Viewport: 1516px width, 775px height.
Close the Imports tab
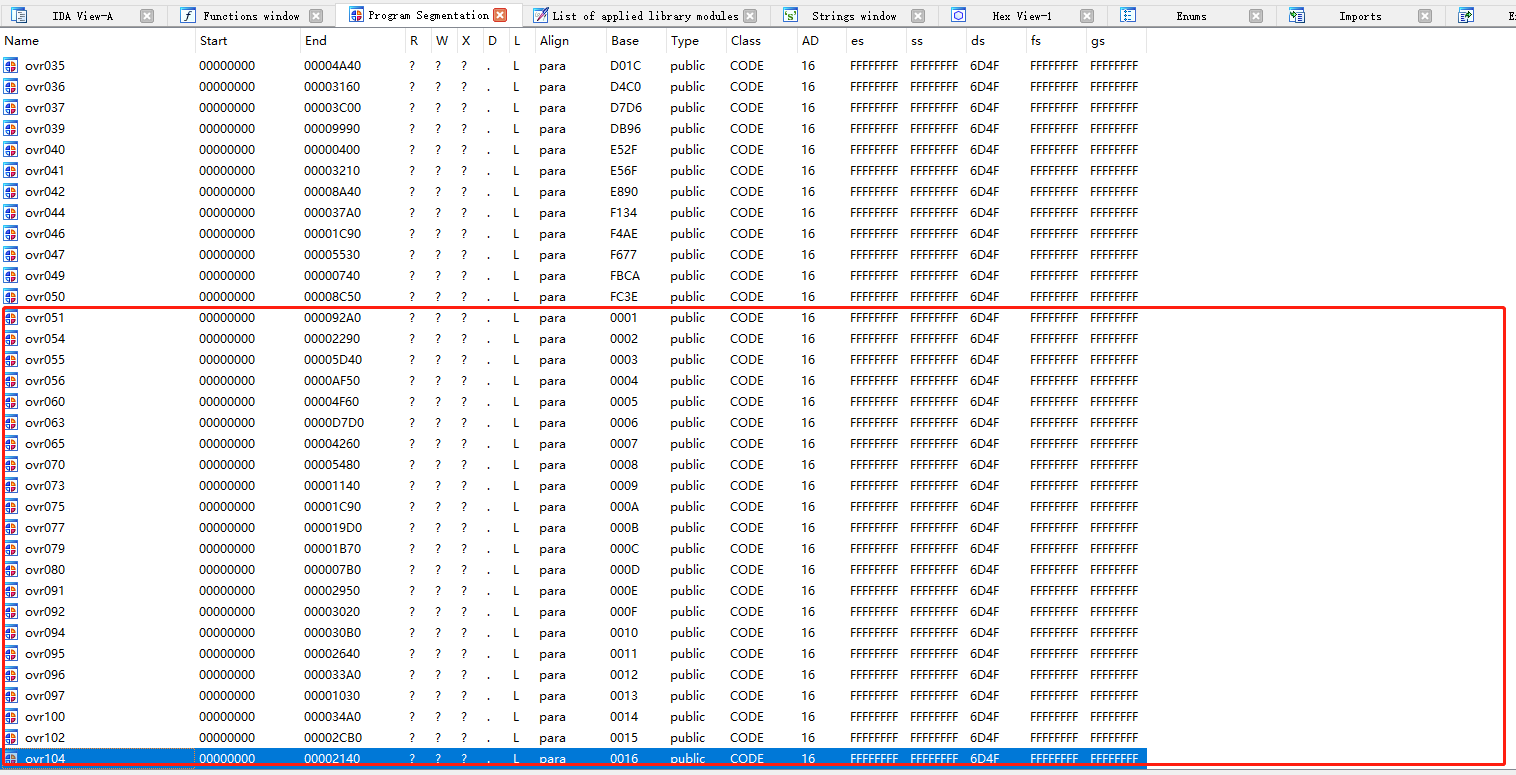(1425, 16)
